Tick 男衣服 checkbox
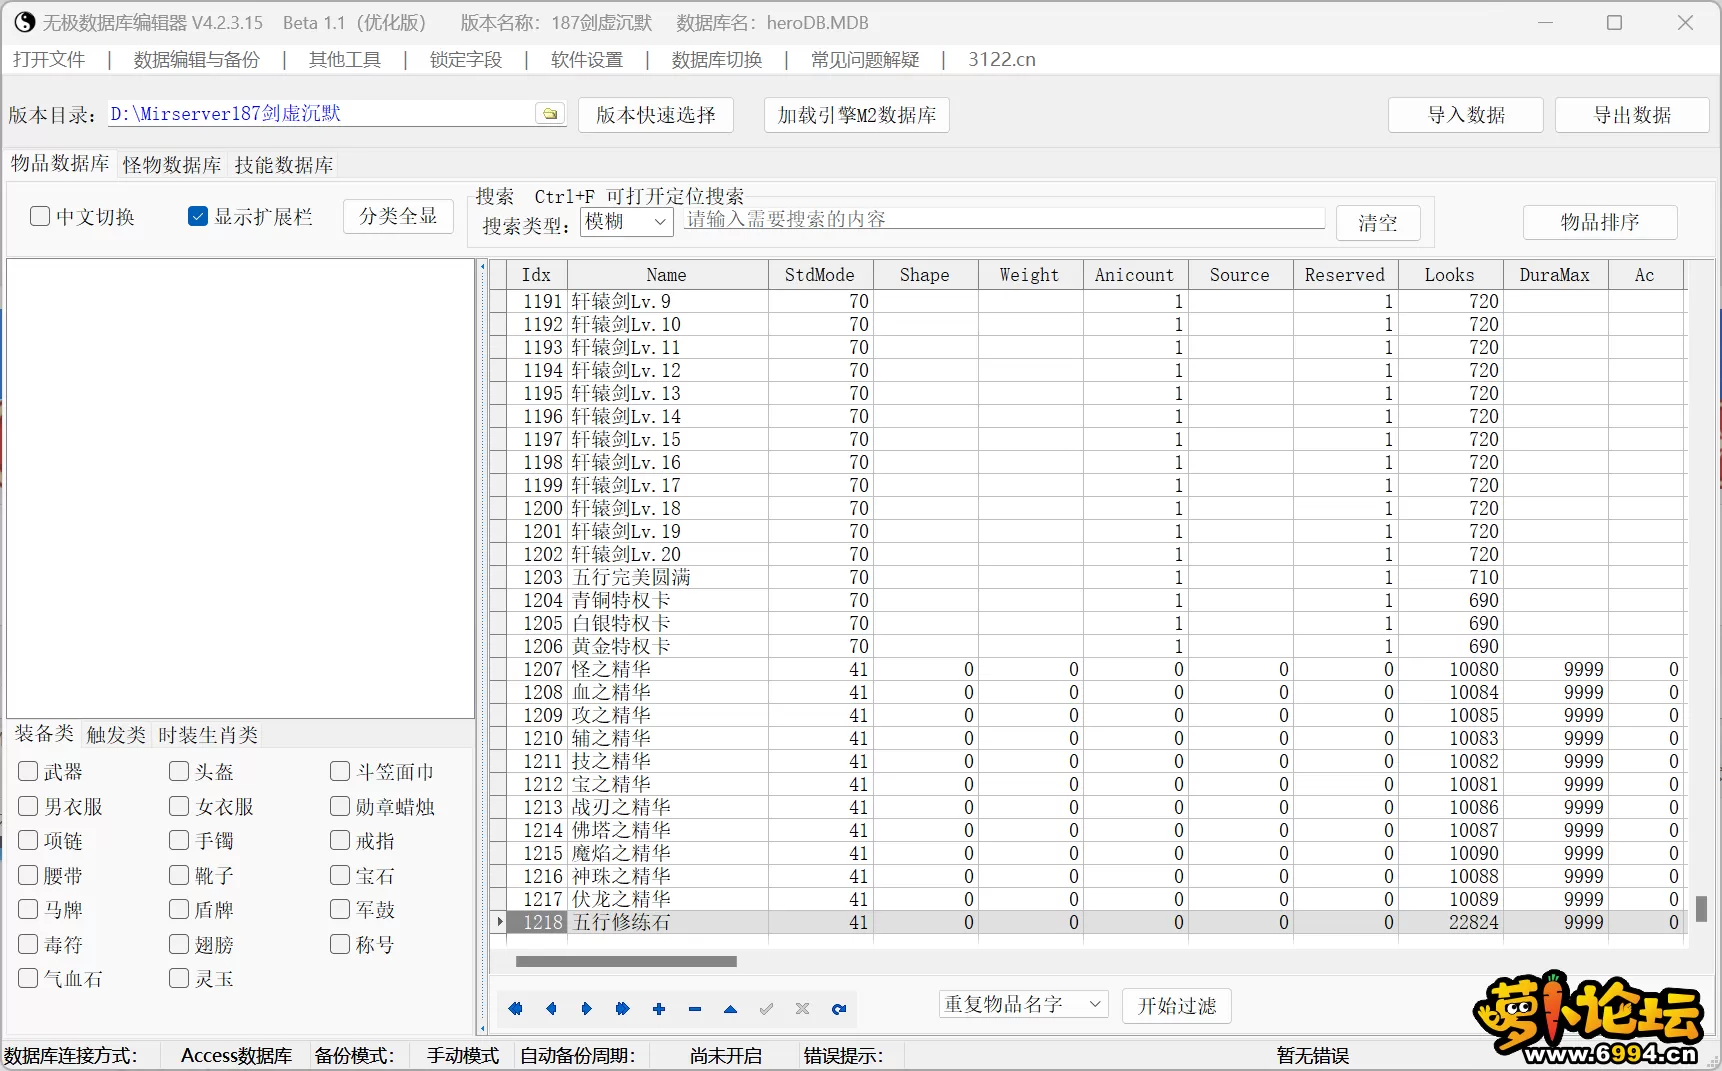 pyautogui.click(x=28, y=806)
